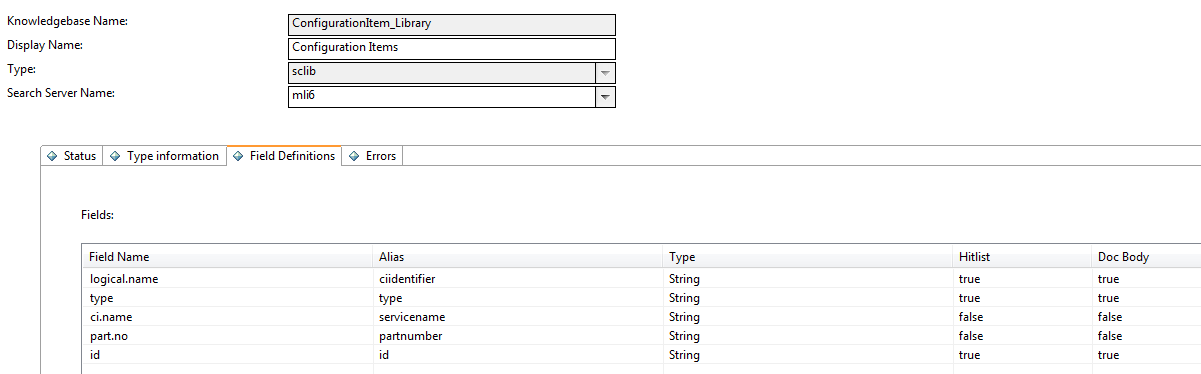The image size is (1201, 374).
Task: Click the Hitlist column header
Action: tap(1022, 257)
